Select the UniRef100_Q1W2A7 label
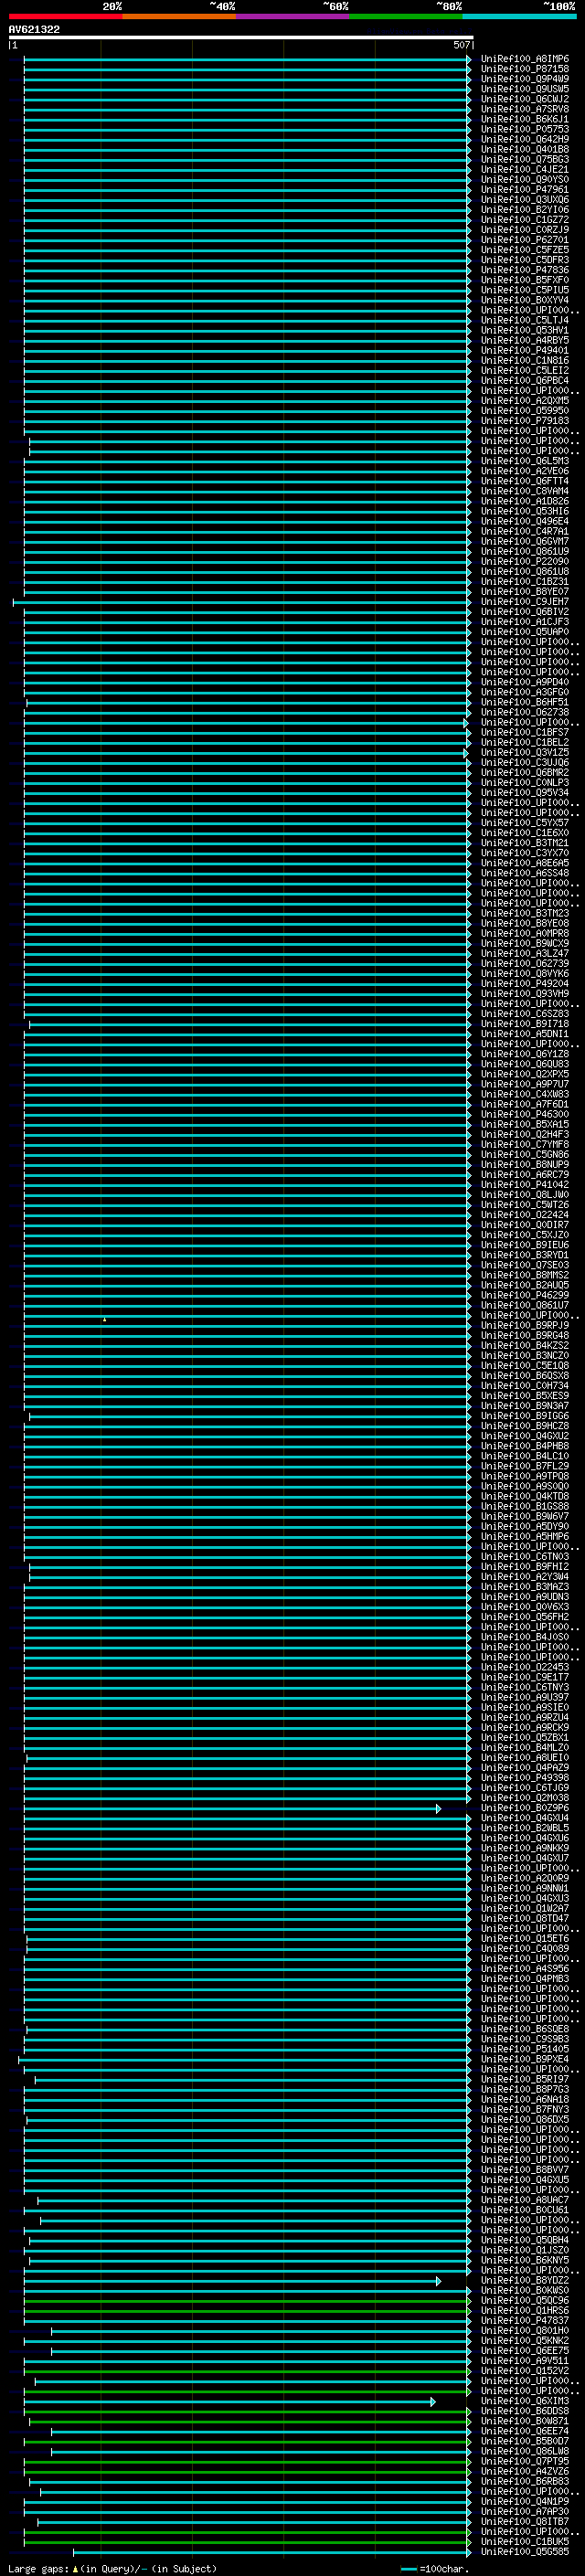This screenshot has height=2576, width=585. (x=525, y=1908)
